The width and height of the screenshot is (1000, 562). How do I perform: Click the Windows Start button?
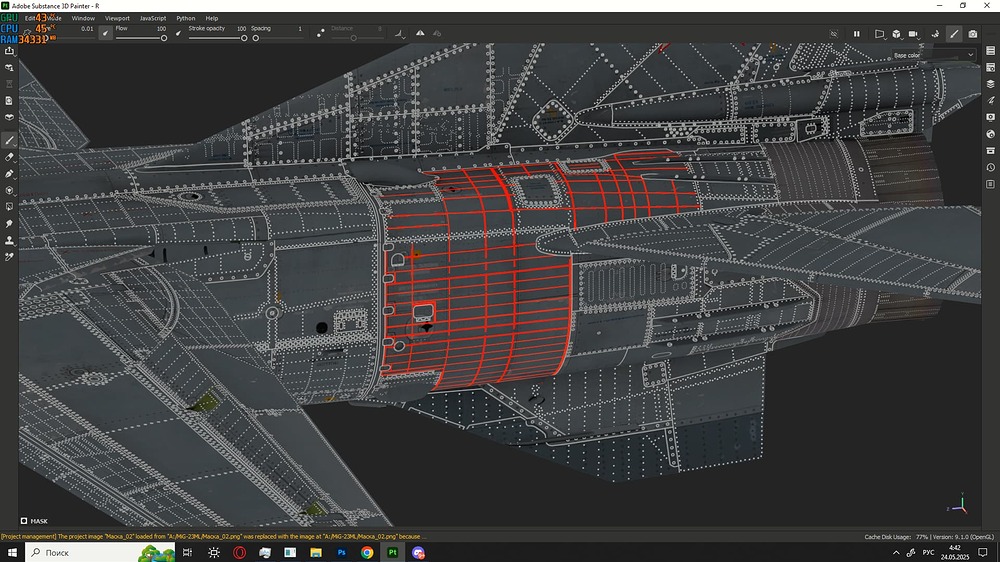tap(12, 552)
